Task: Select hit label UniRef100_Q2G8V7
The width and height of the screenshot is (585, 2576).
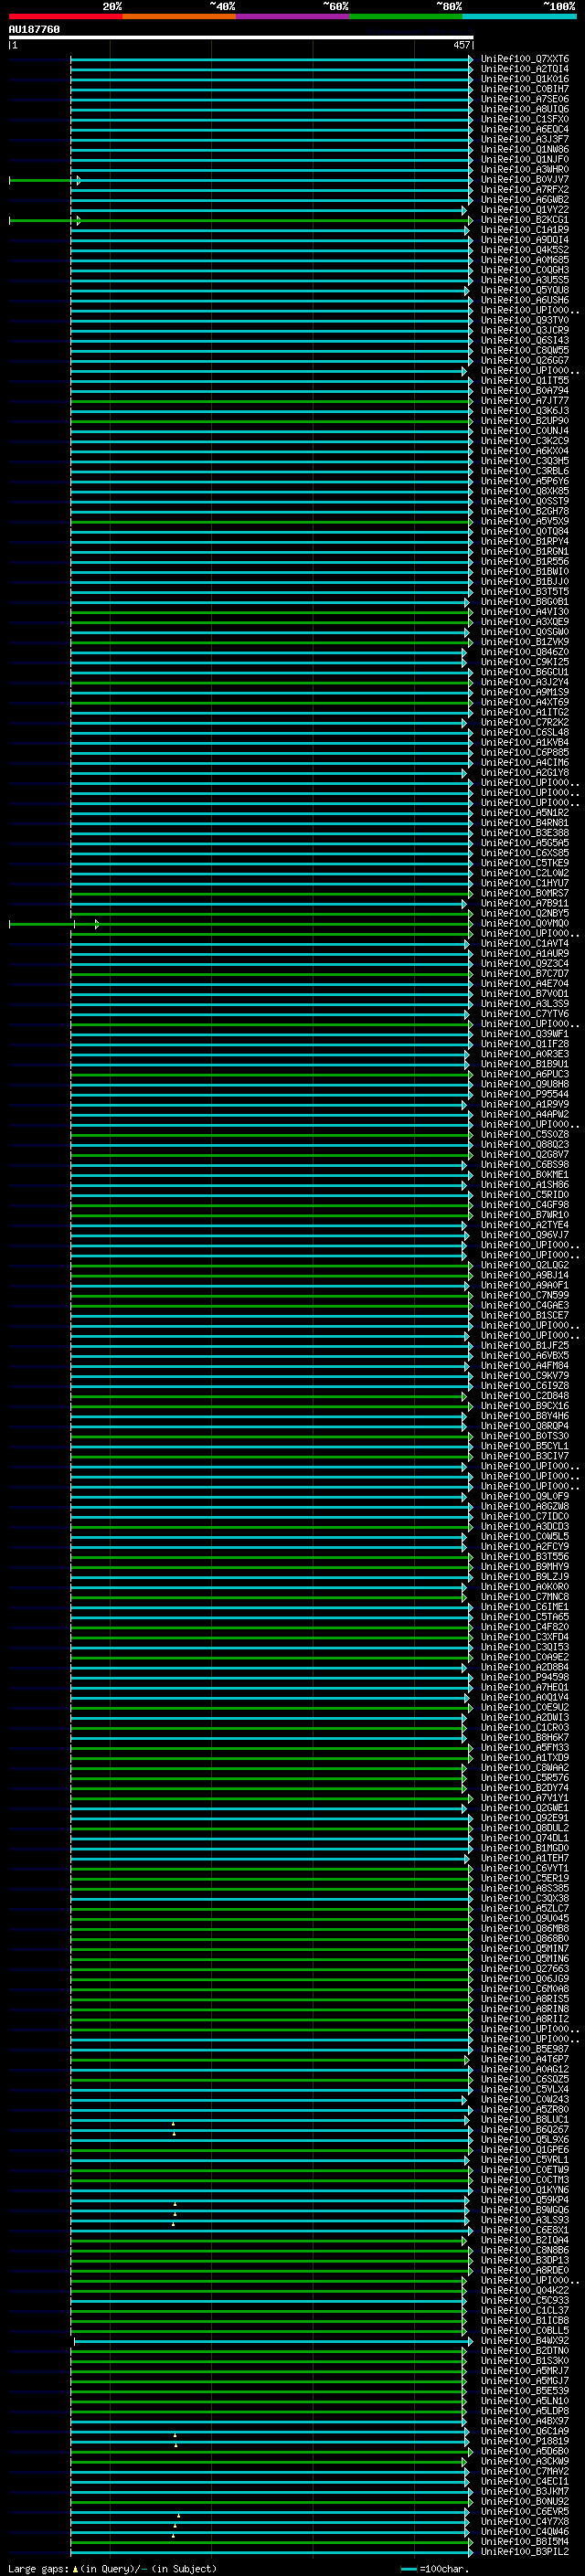Action: pos(525,1155)
